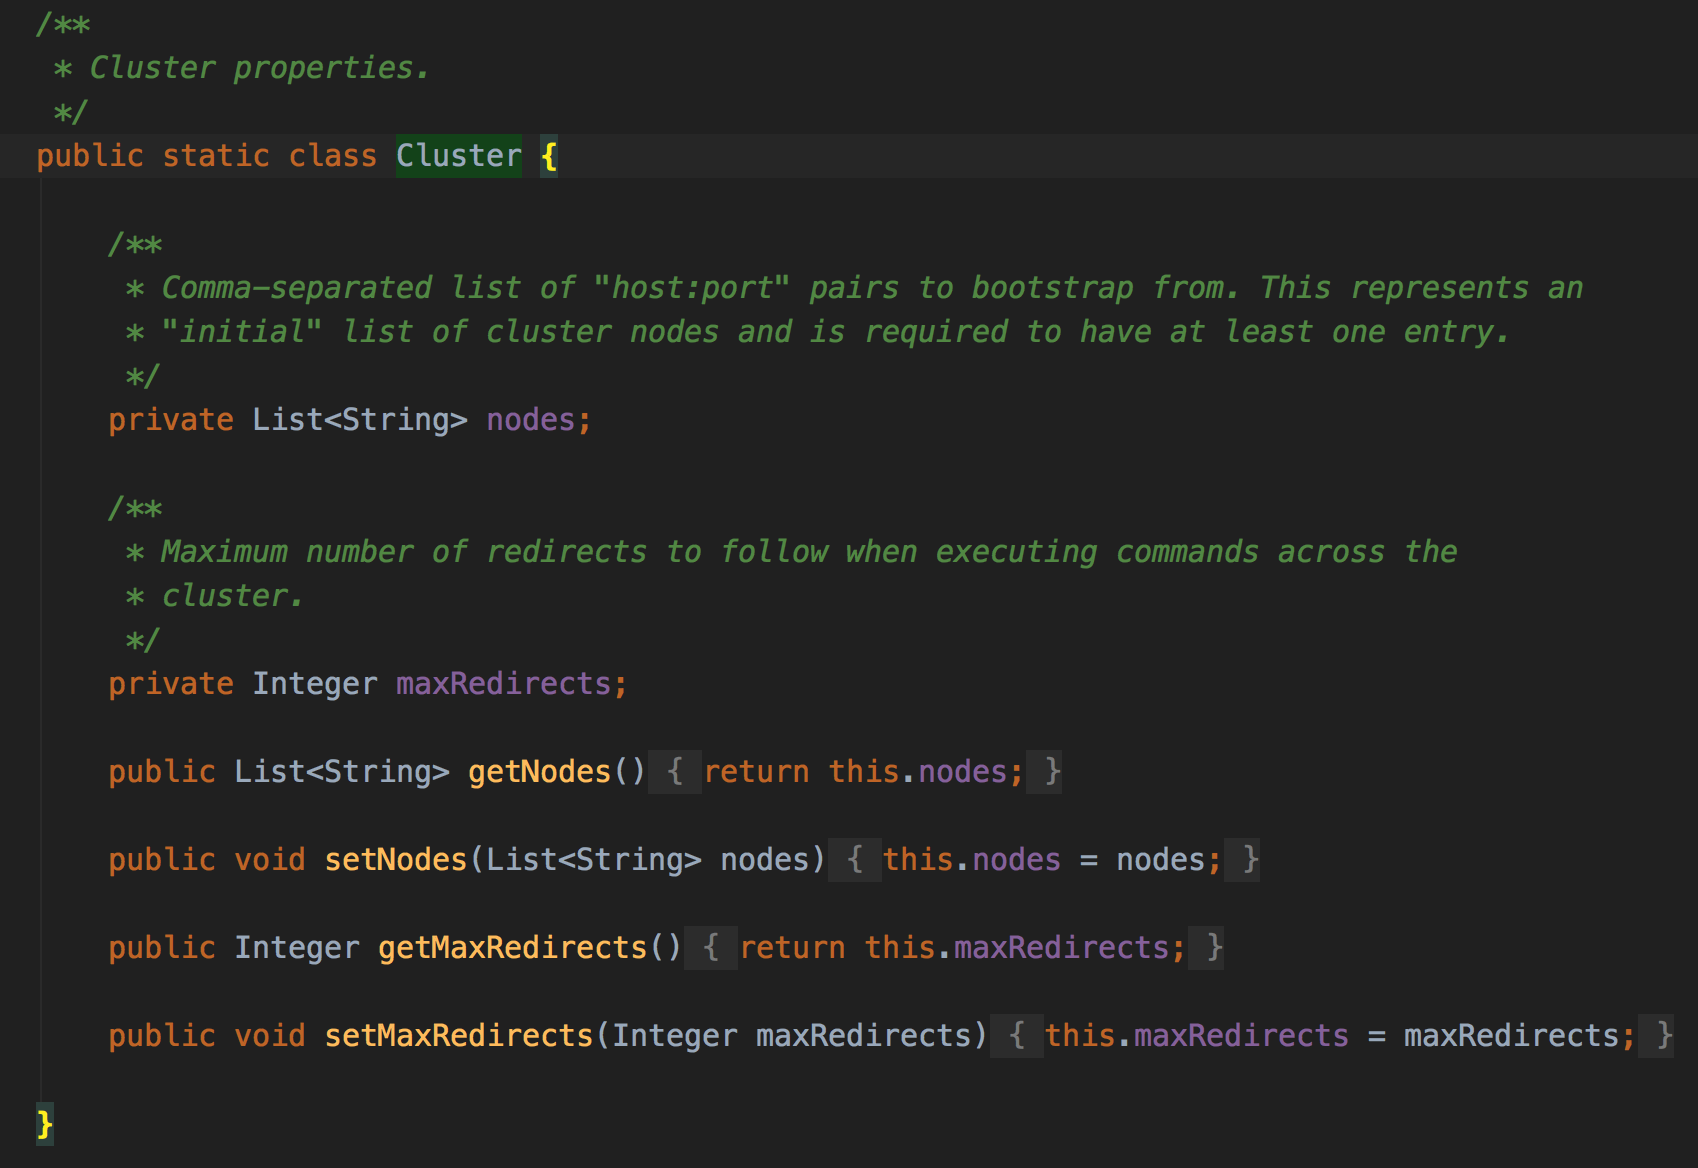Click the nodes field declaration
Image resolution: width=1698 pixels, height=1168 pixels.
(x=348, y=419)
